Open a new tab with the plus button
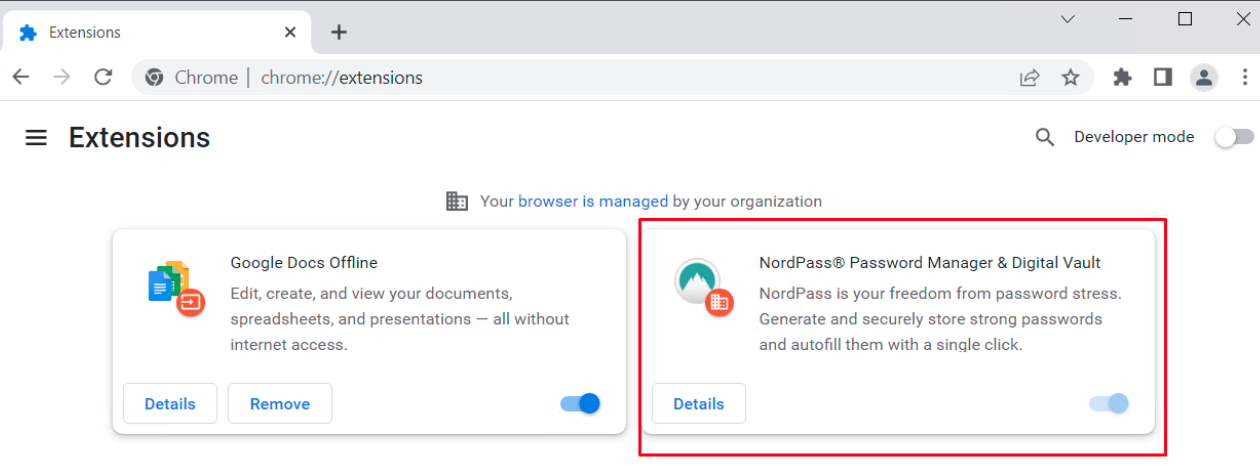 click(x=339, y=32)
